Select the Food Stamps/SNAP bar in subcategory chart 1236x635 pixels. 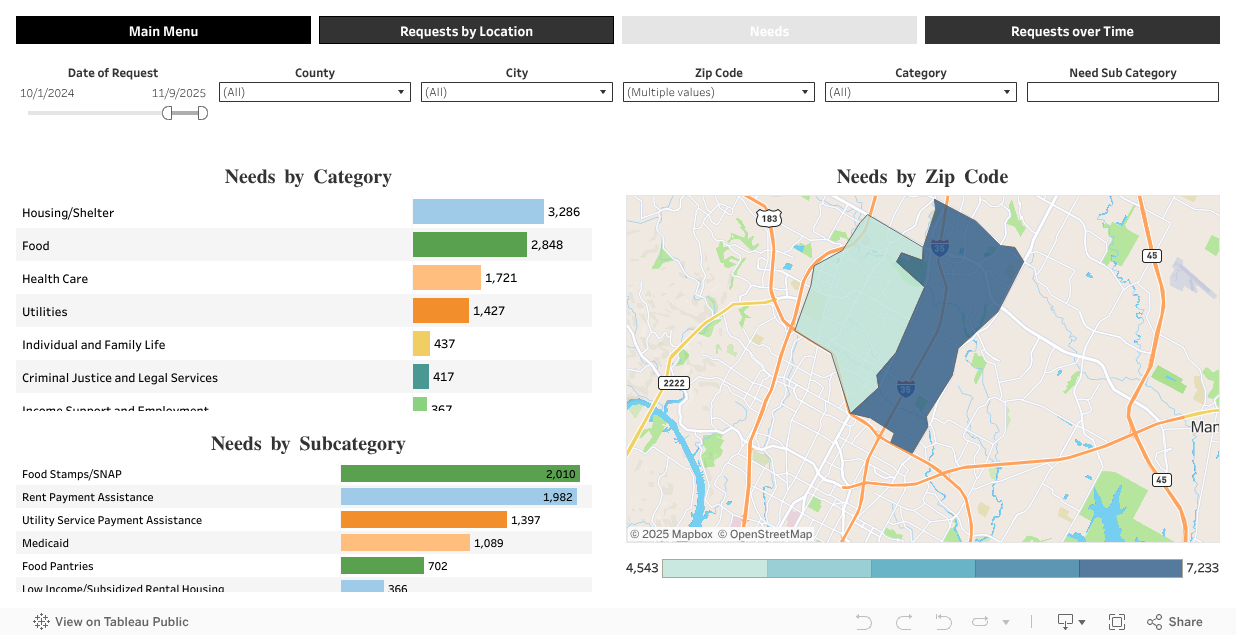[x=460, y=474]
